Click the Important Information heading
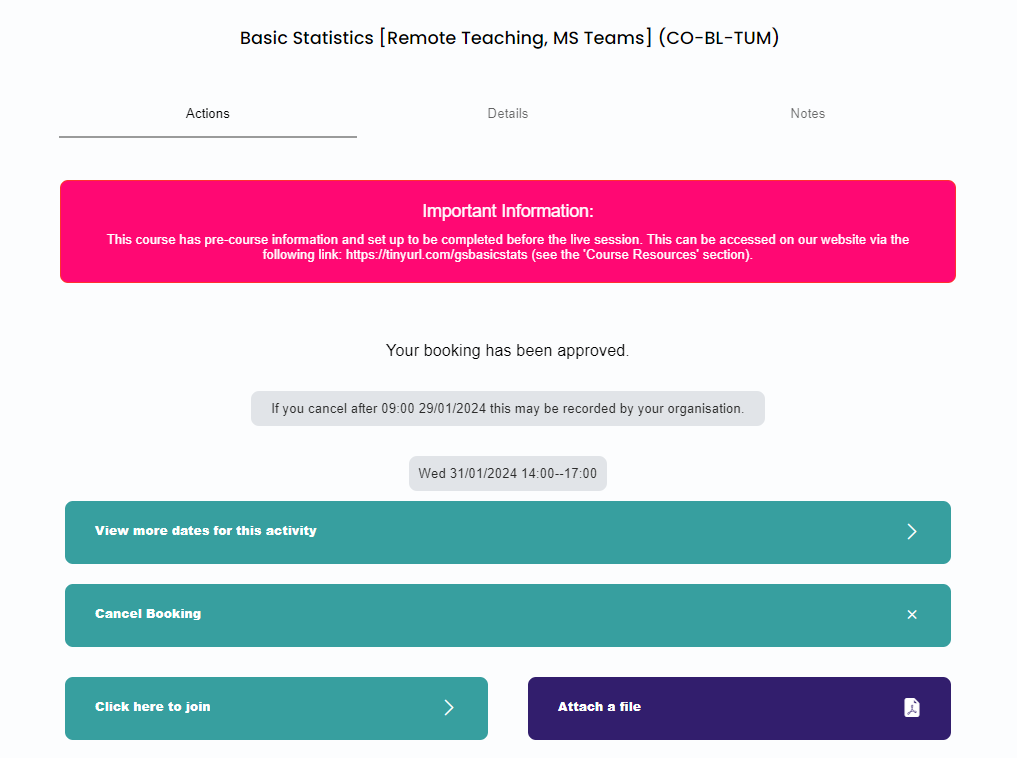The width and height of the screenshot is (1017, 758). click(x=508, y=211)
